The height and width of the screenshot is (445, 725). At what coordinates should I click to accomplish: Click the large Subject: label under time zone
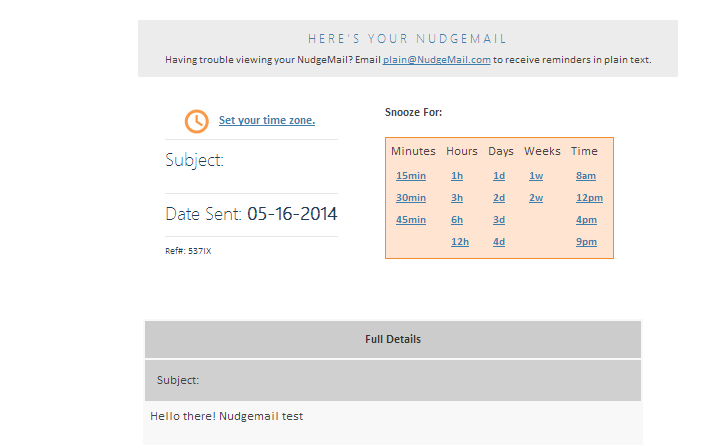pos(194,161)
